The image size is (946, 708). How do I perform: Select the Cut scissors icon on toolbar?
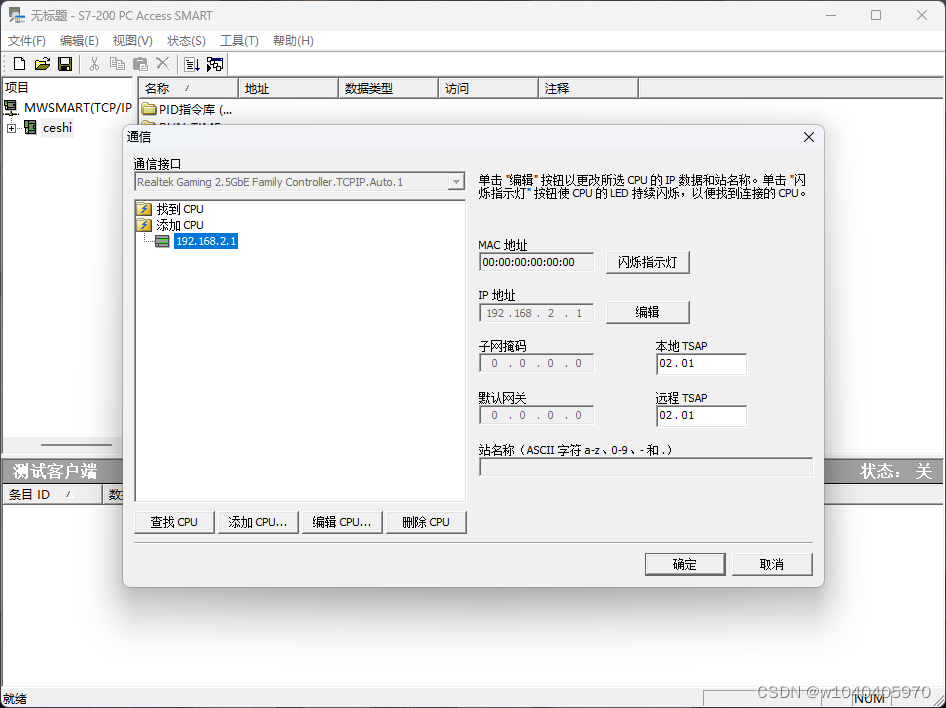[93, 63]
